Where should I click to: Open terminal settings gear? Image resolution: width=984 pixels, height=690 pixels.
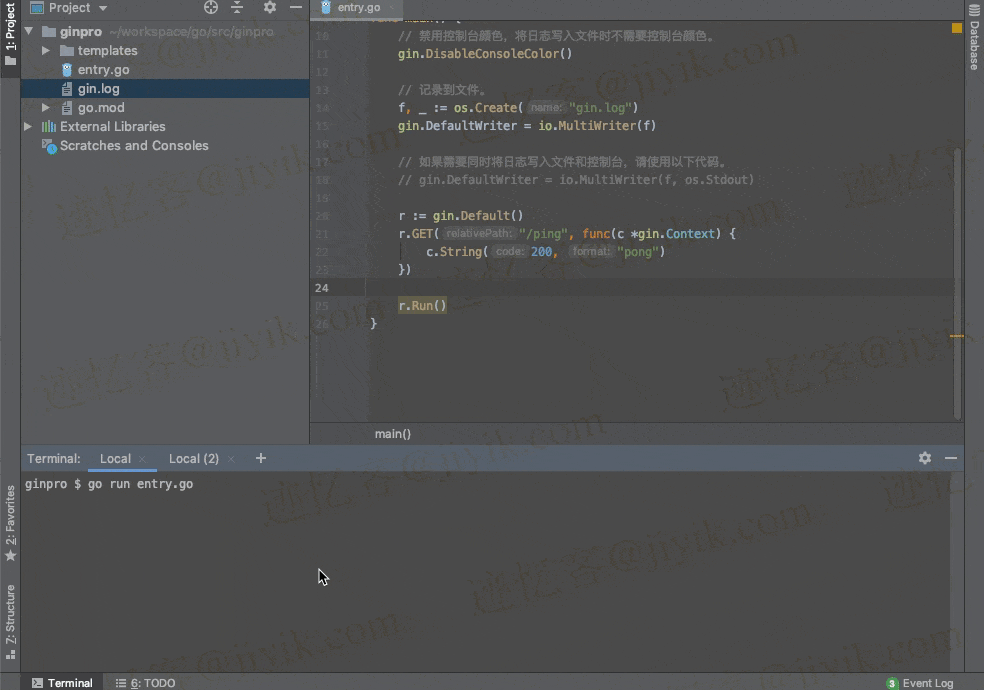[x=925, y=458]
